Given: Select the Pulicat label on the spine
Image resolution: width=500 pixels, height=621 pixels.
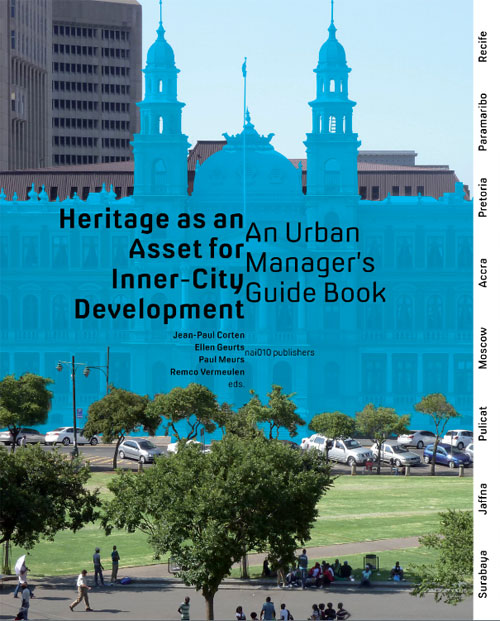Looking at the screenshot, I should tap(482, 423).
